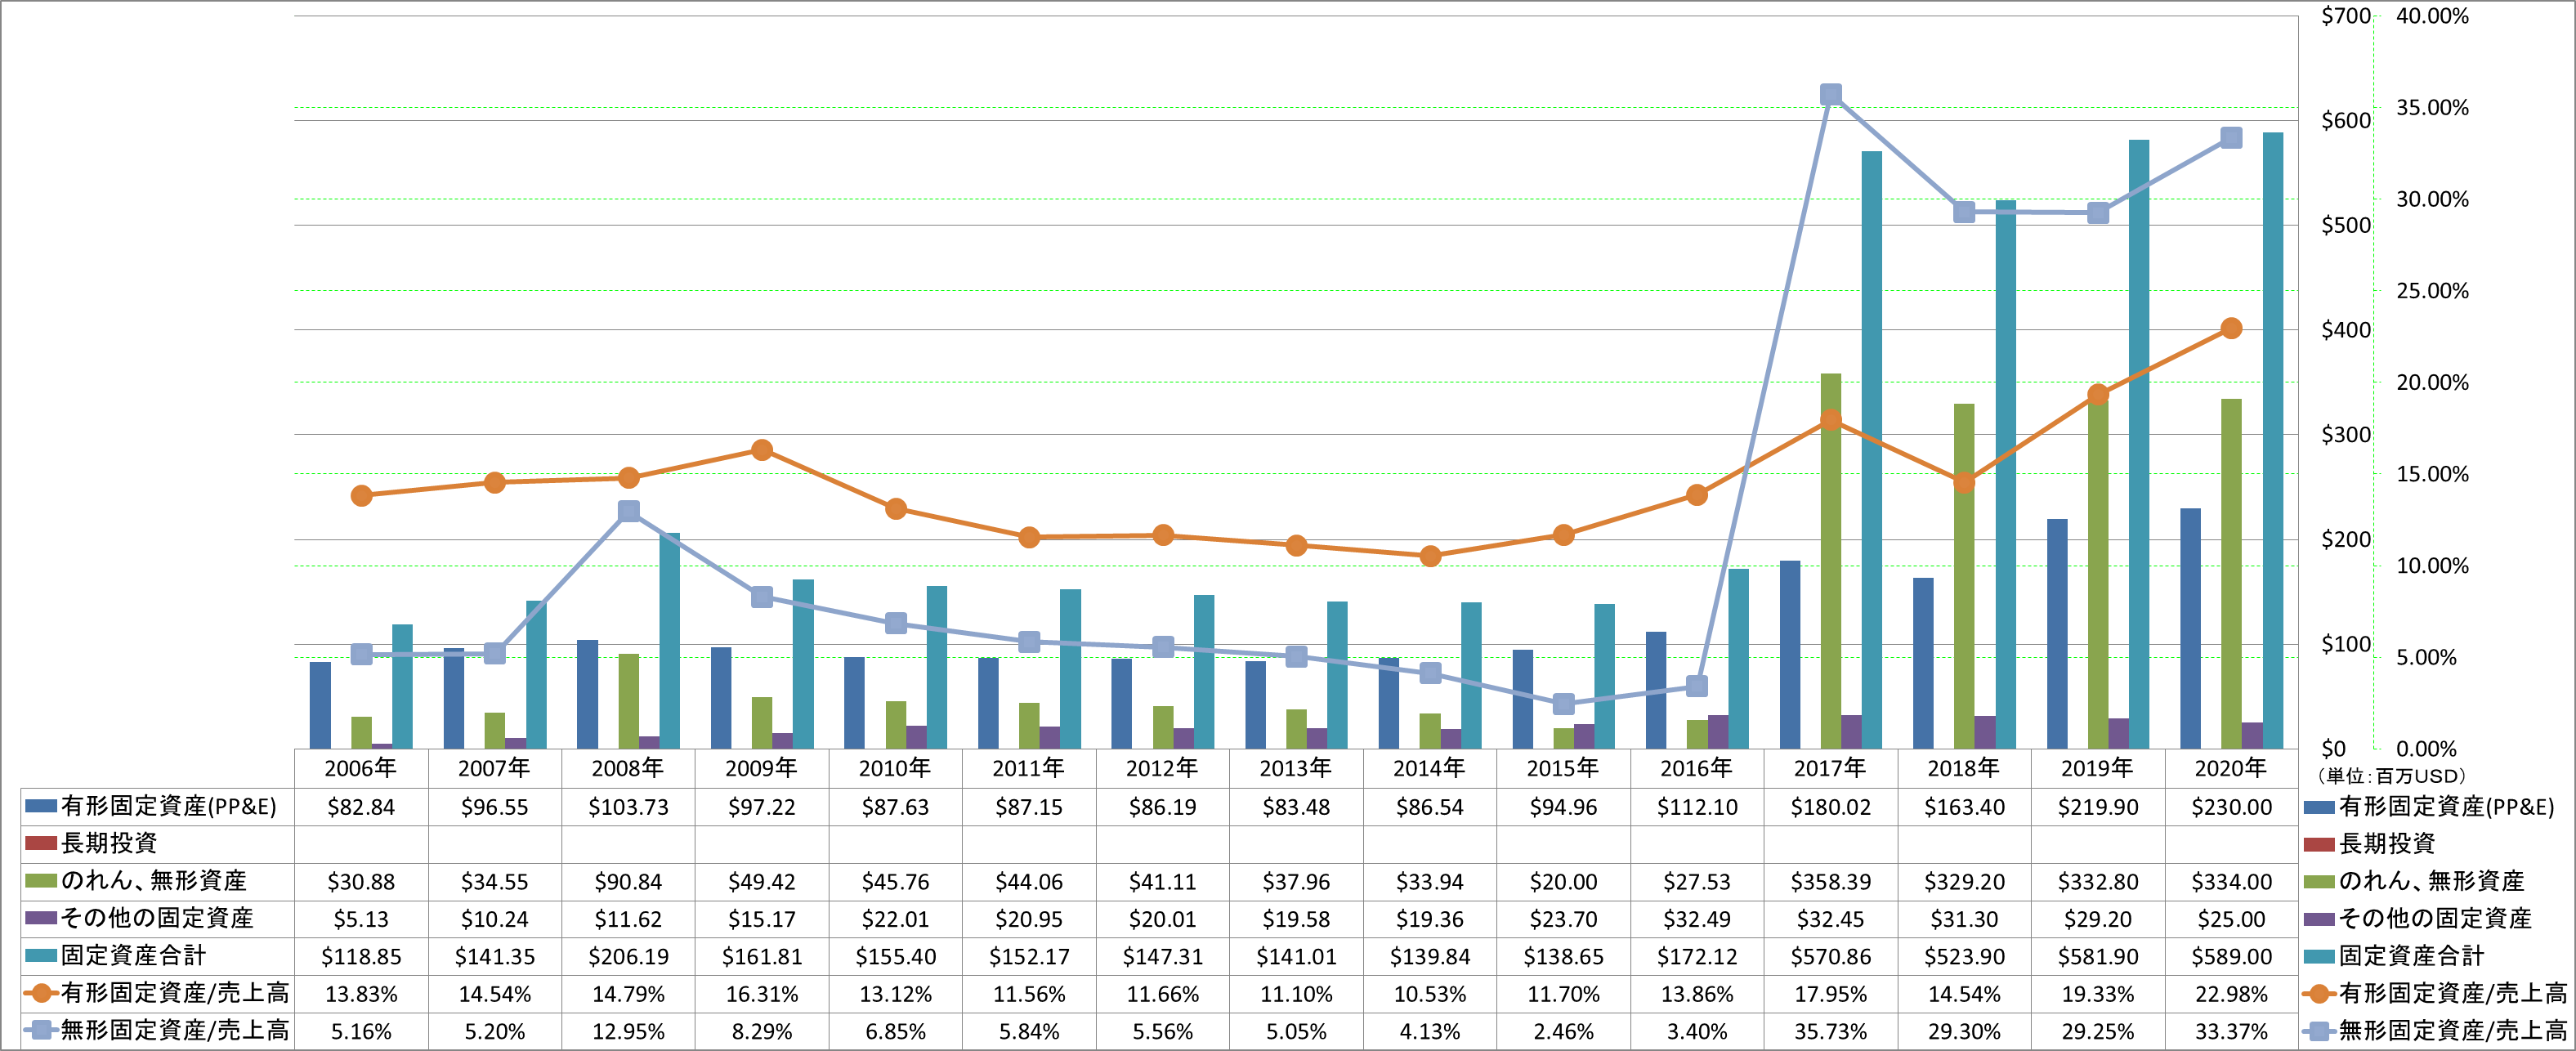The height and width of the screenshot is (1051, 2576).
Task: Select the 2014年 tangible ratio 10.53%
Action: [1429, 994]
